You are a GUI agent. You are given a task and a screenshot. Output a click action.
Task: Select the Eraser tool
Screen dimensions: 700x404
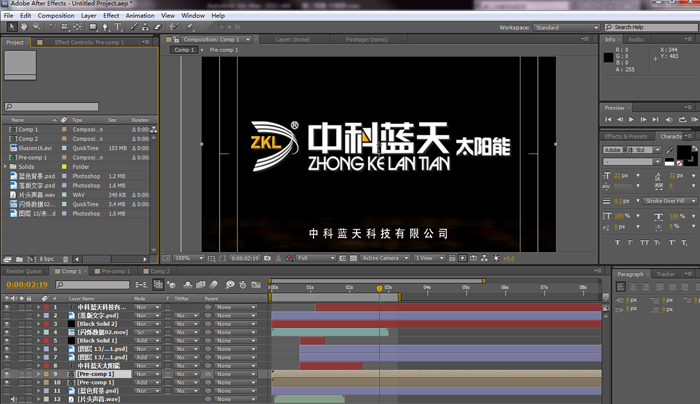tap(158, 28)
